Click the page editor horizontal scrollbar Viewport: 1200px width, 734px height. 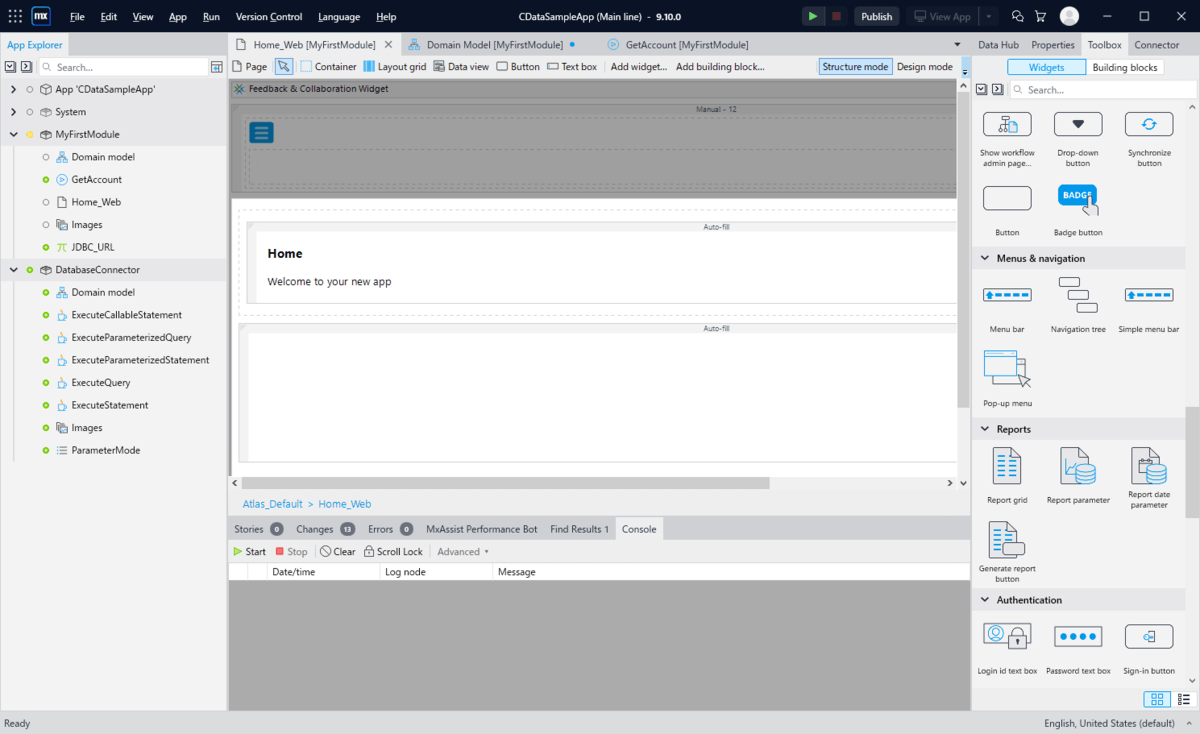(x=506, y=483)
